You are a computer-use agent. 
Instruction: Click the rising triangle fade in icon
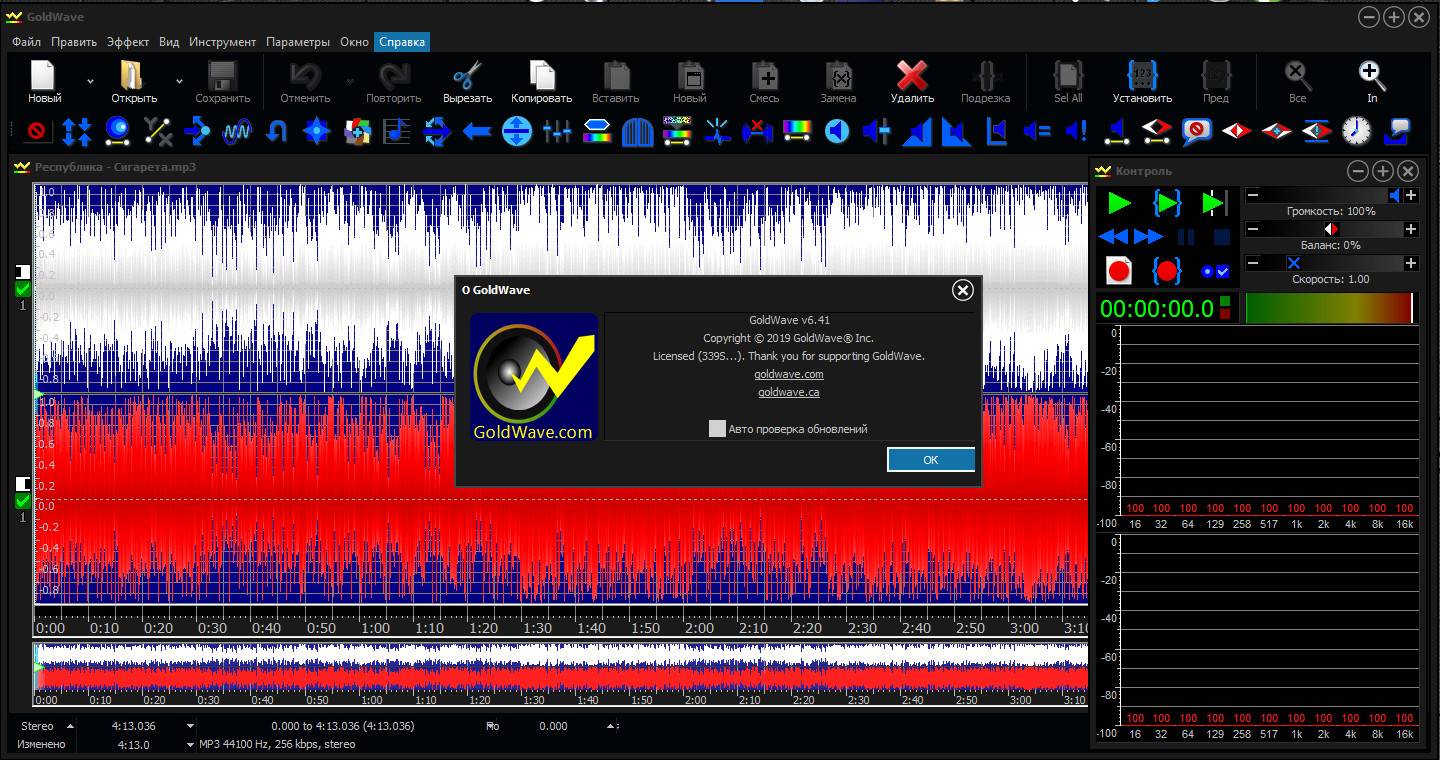(x=917, y=131)
